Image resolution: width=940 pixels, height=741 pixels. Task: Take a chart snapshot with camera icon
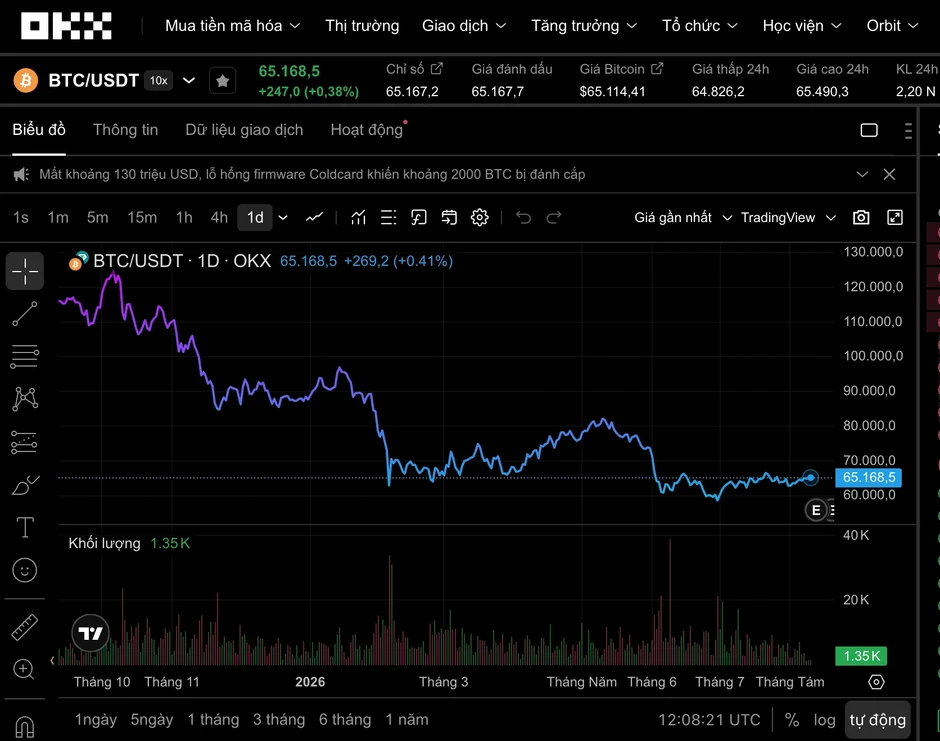tap(861, 218)
